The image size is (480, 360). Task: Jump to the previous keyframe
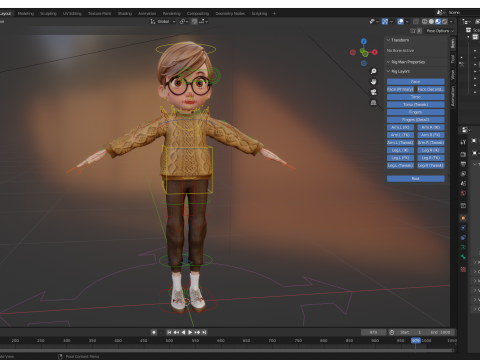click(x=176, y=332)
